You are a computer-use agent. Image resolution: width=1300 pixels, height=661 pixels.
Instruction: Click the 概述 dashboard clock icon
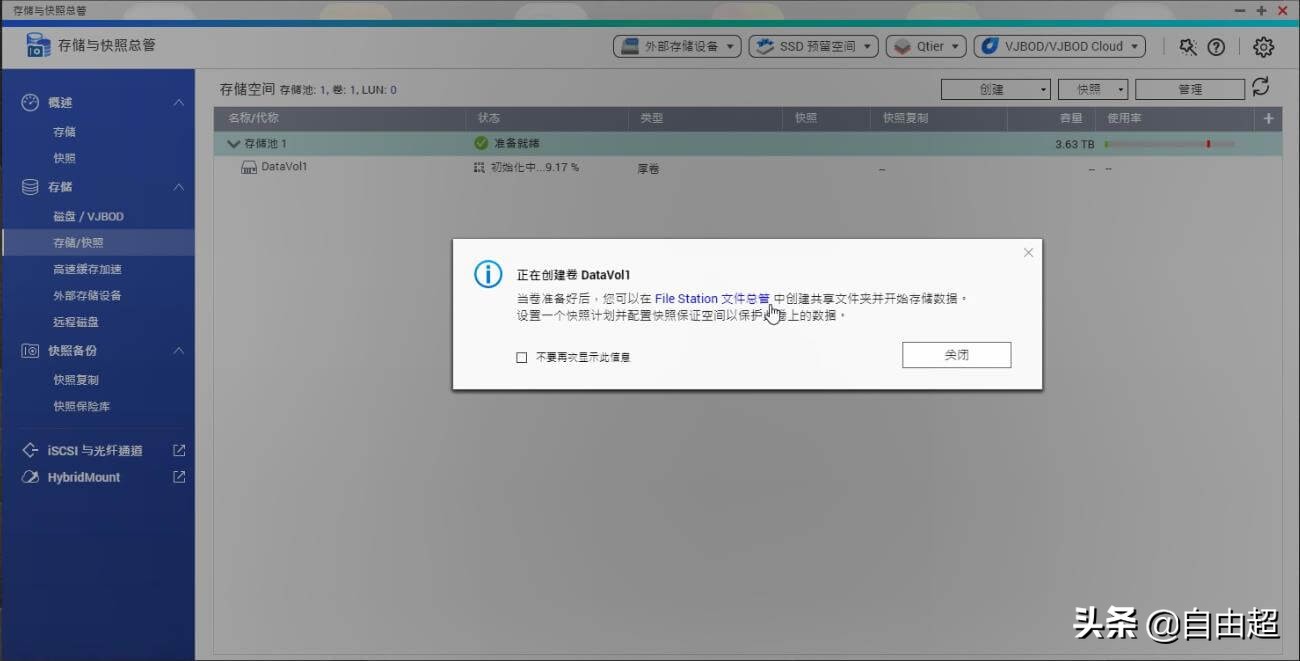tap(30, 102)
